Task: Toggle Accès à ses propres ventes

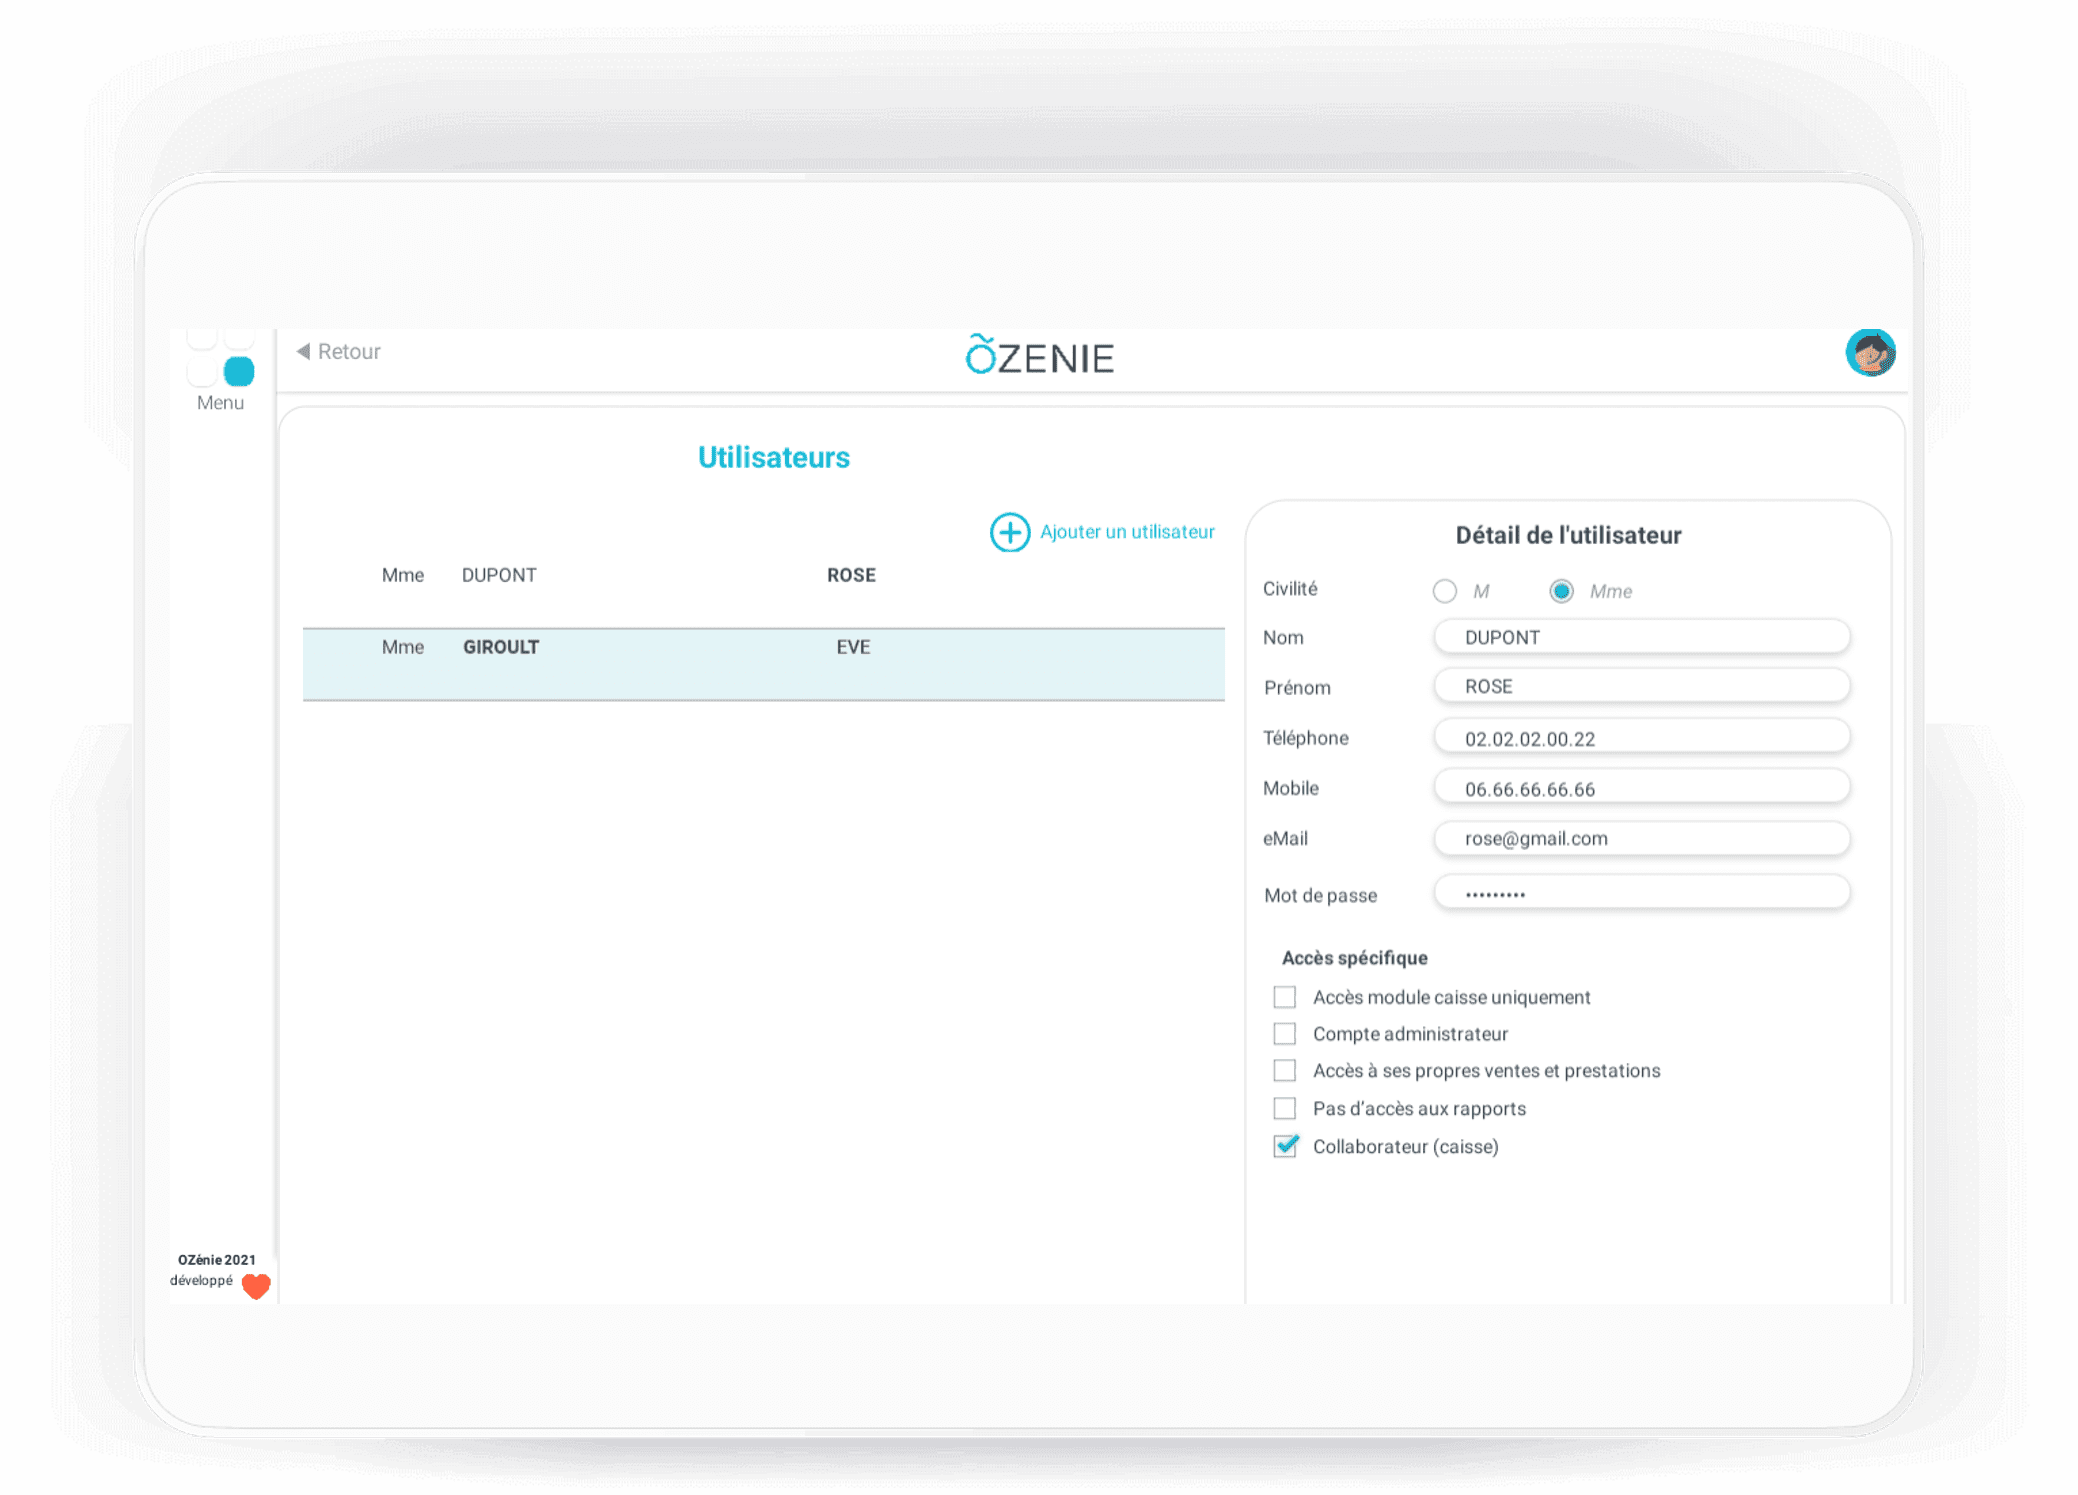Action: (1285, 1070)
